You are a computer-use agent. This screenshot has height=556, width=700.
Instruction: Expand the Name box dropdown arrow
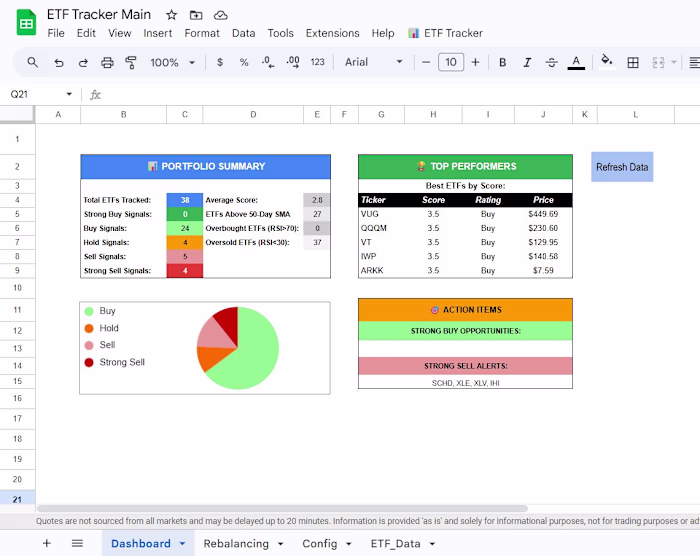[69, 94]
